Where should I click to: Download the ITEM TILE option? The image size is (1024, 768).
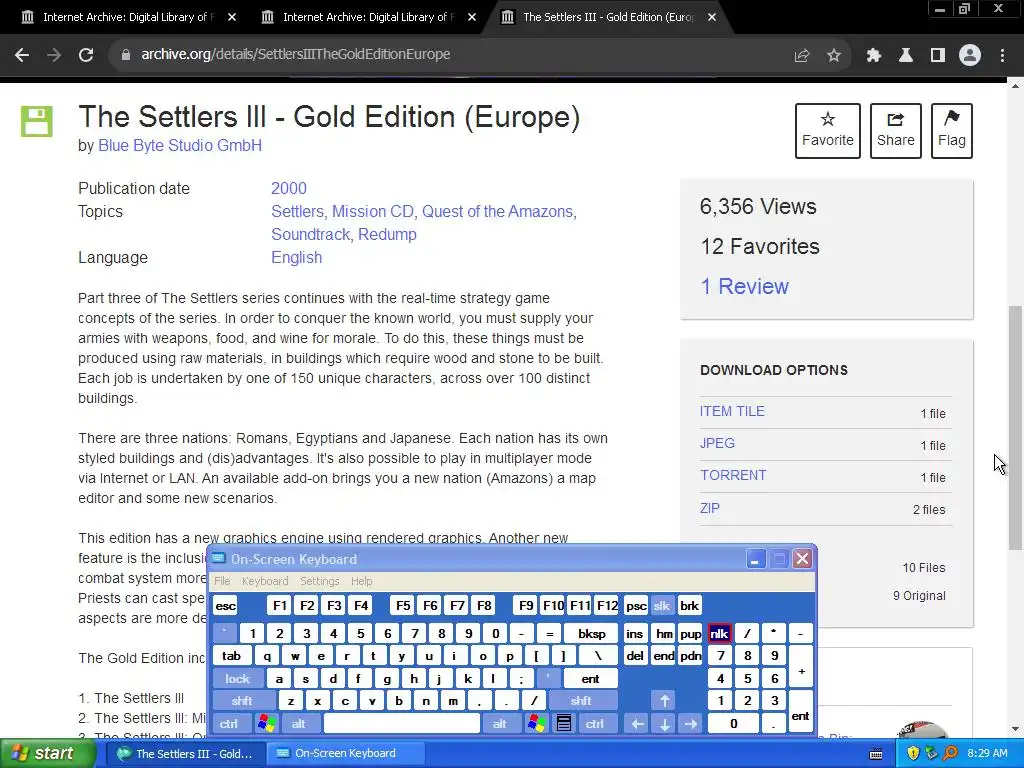[x=732, y=411]
